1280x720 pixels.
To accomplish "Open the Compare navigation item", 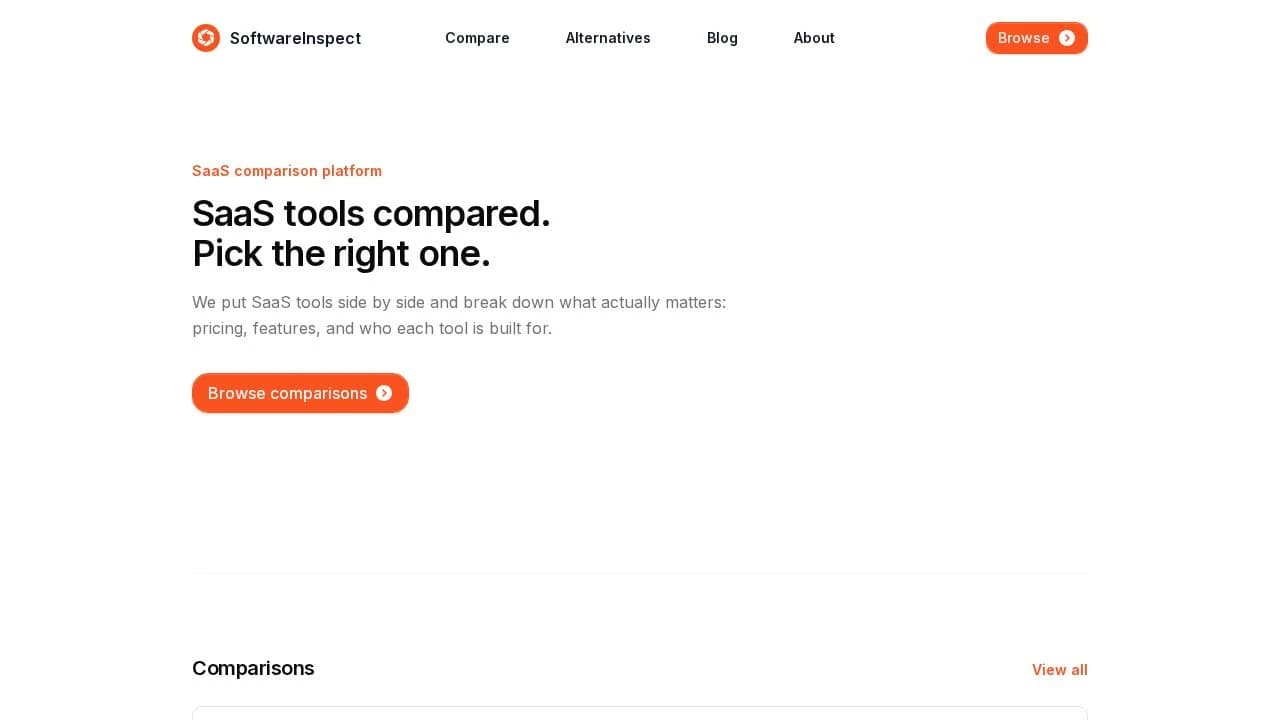I will click(477, 38).
